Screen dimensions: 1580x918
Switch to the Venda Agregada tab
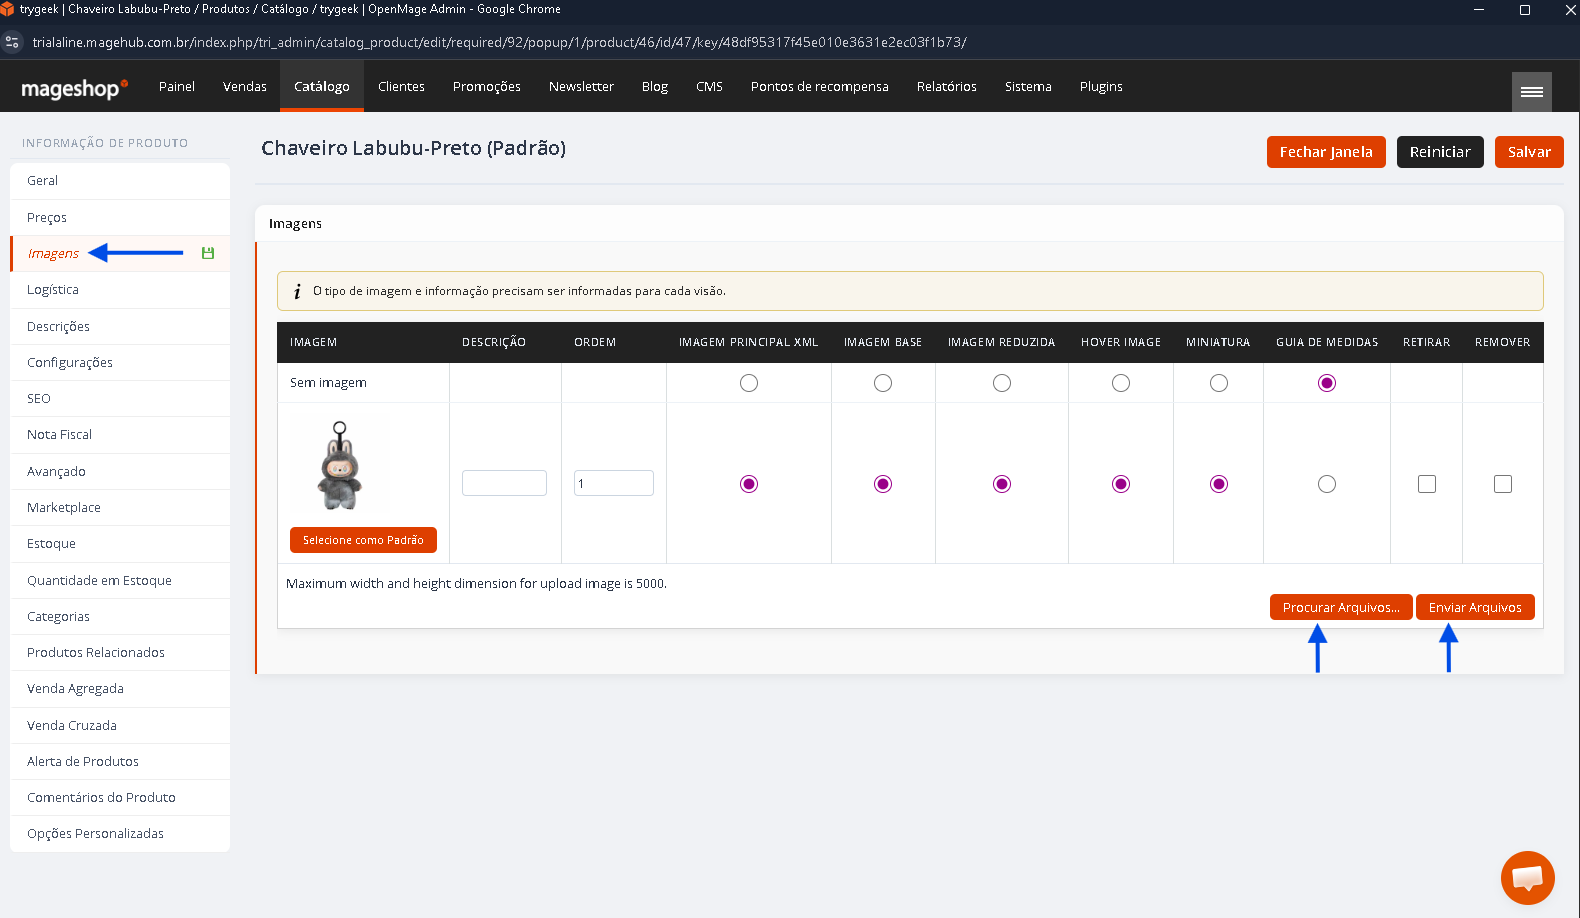(x=120, y=688)
